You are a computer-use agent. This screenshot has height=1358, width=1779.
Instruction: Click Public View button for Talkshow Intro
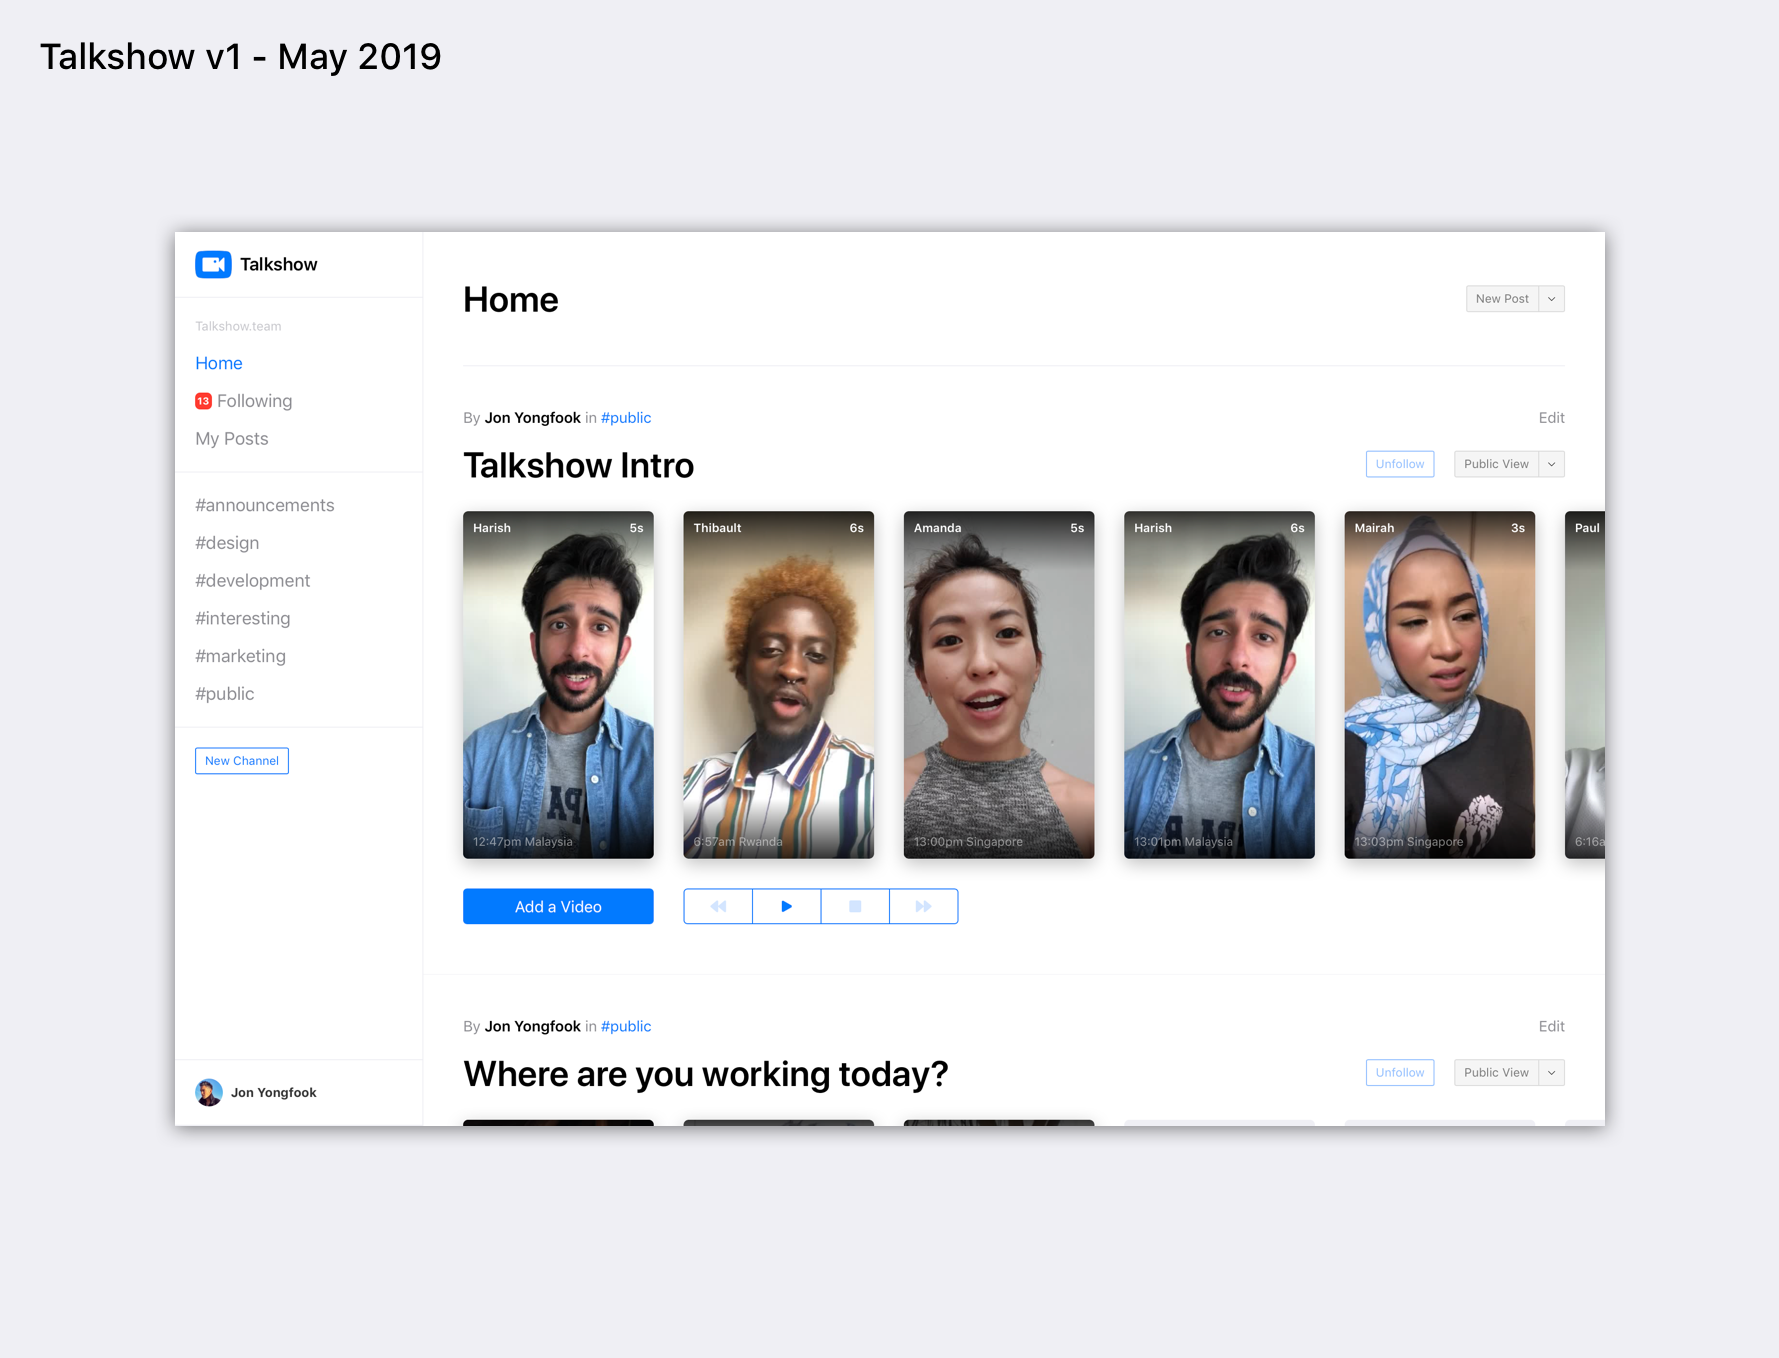coord(1496,464)
